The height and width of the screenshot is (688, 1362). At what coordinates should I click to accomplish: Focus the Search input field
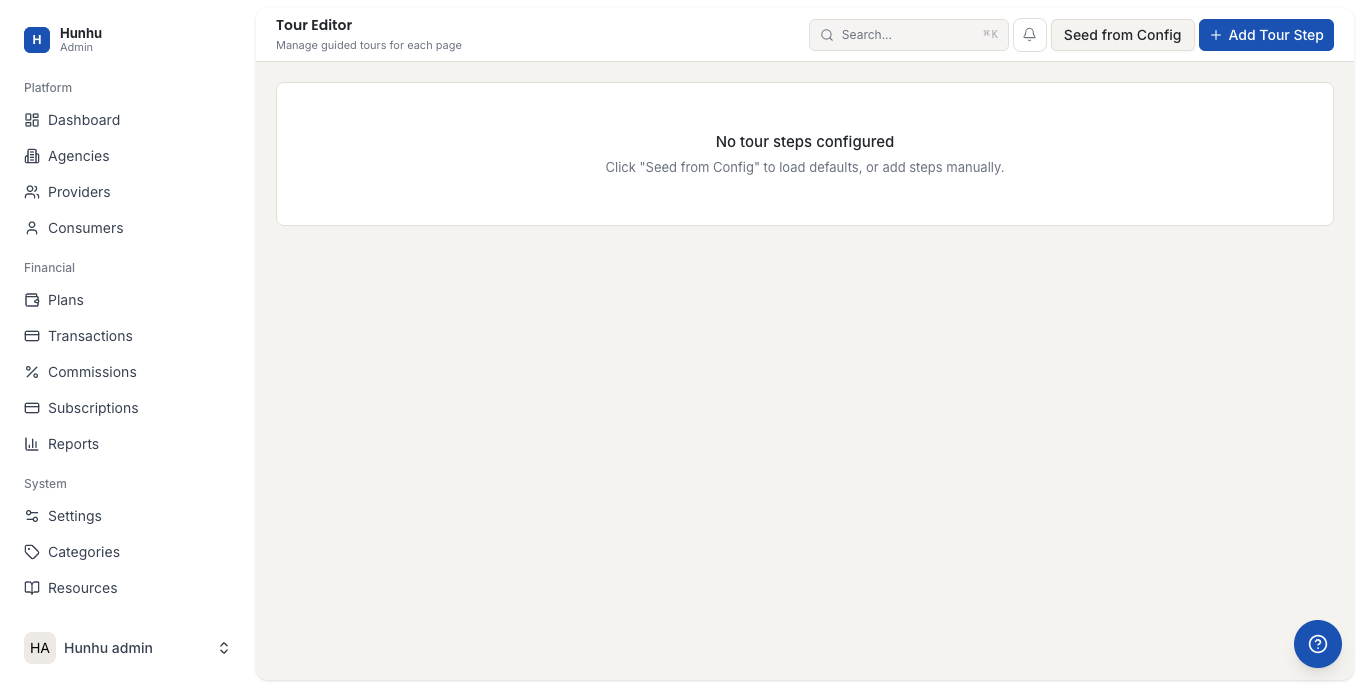pos(908,35)
